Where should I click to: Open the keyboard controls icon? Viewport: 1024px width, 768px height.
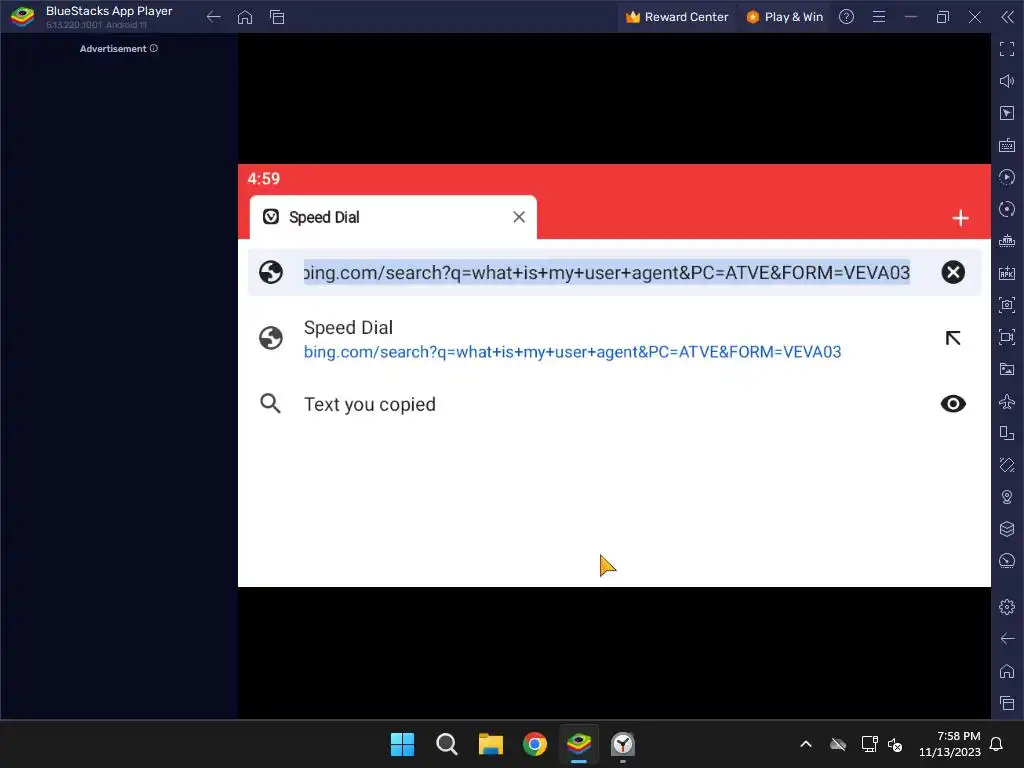[1007, 145]
